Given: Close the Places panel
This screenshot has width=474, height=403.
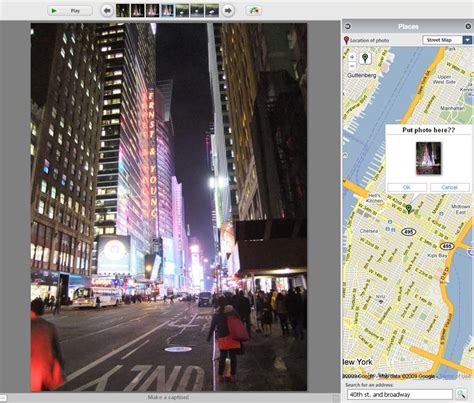Looking at the screenshot, I should tap(468, 26).
